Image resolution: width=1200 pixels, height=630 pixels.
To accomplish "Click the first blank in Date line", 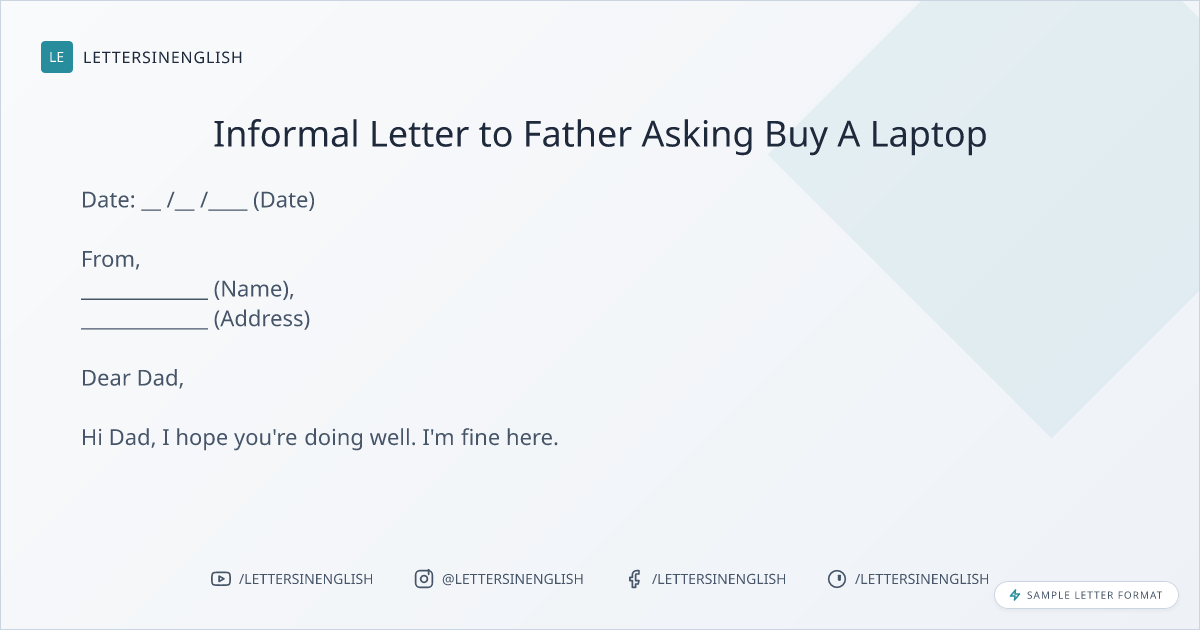I will (x=151, y=204).
